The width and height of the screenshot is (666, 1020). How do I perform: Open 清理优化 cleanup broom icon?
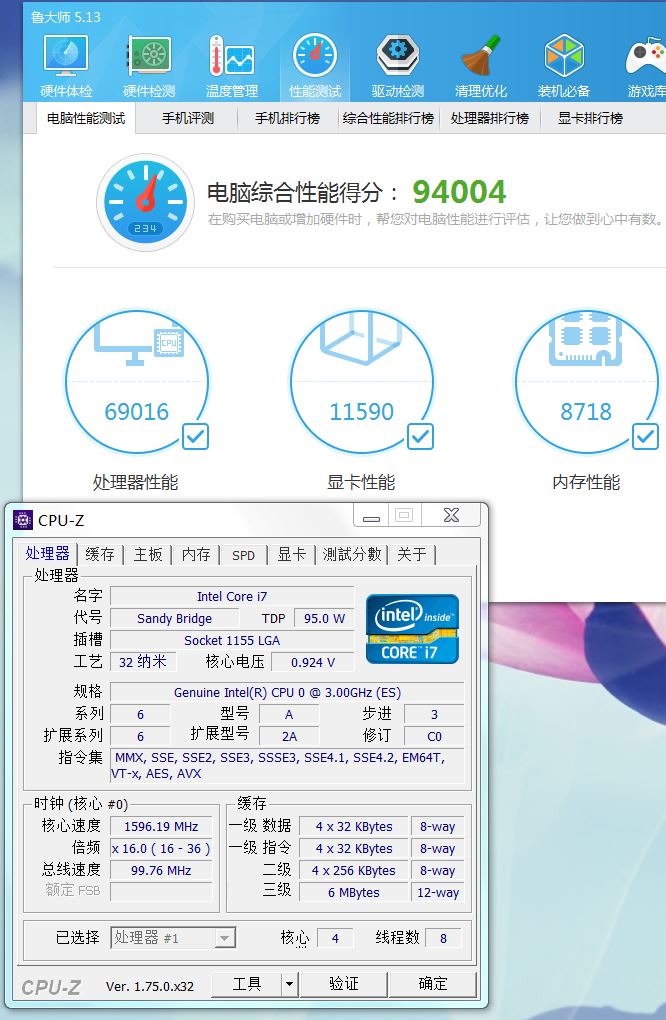(481, 66)
